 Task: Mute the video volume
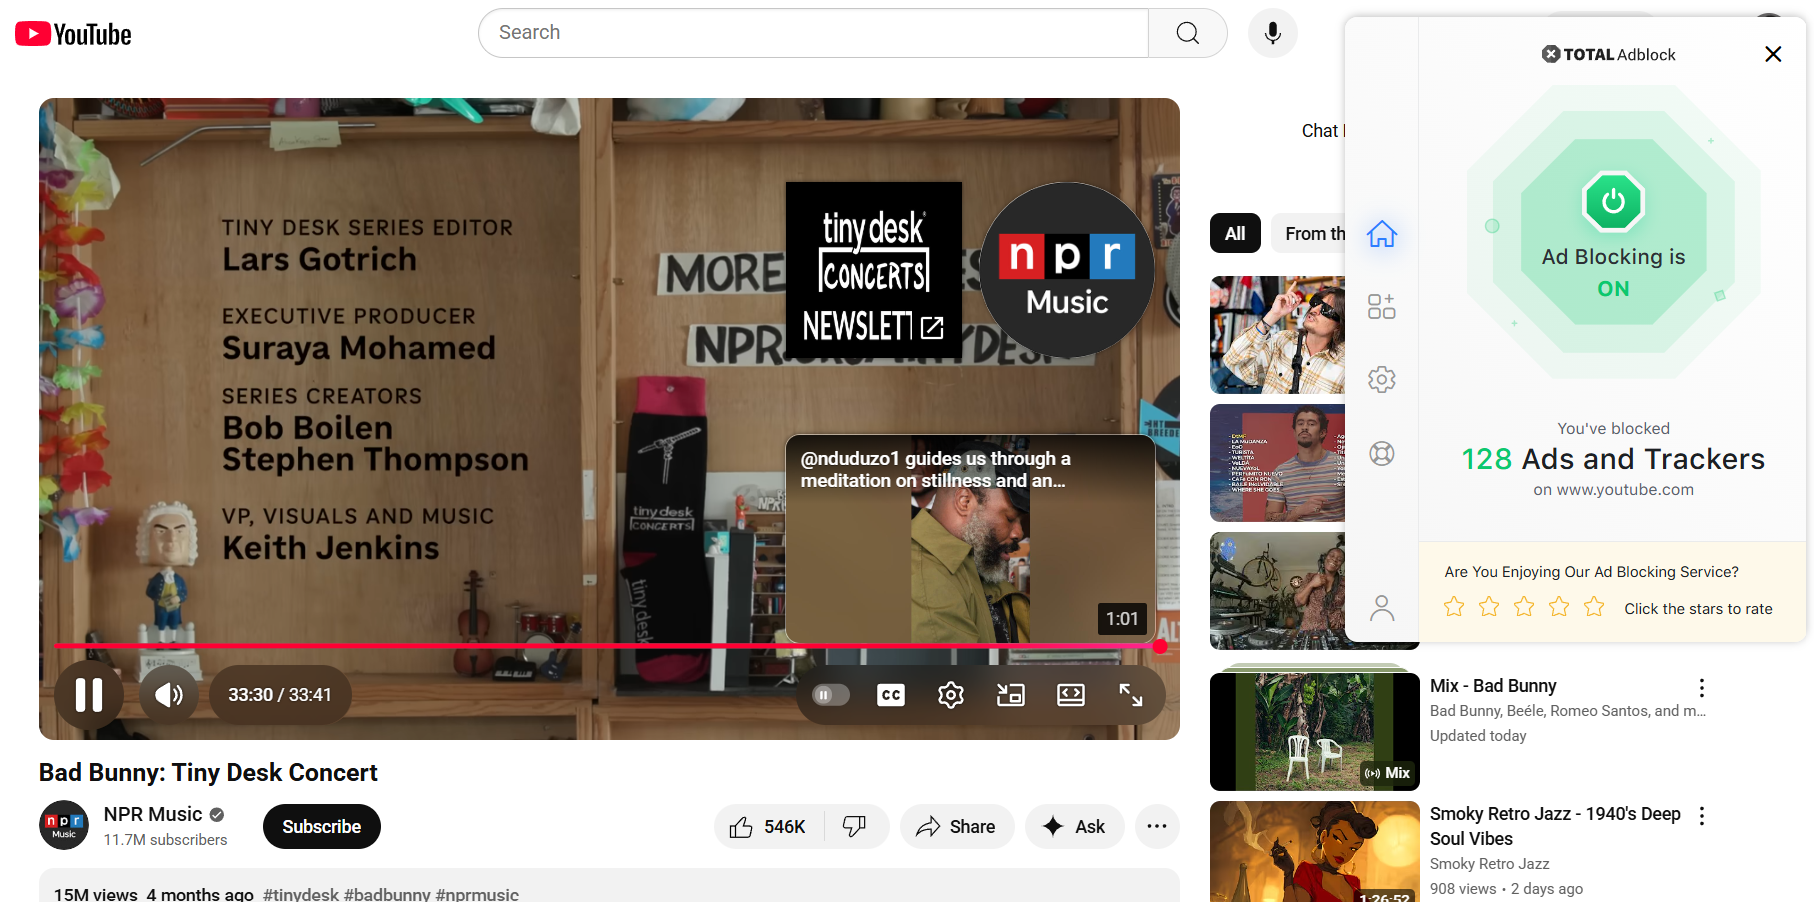(169, 694)
